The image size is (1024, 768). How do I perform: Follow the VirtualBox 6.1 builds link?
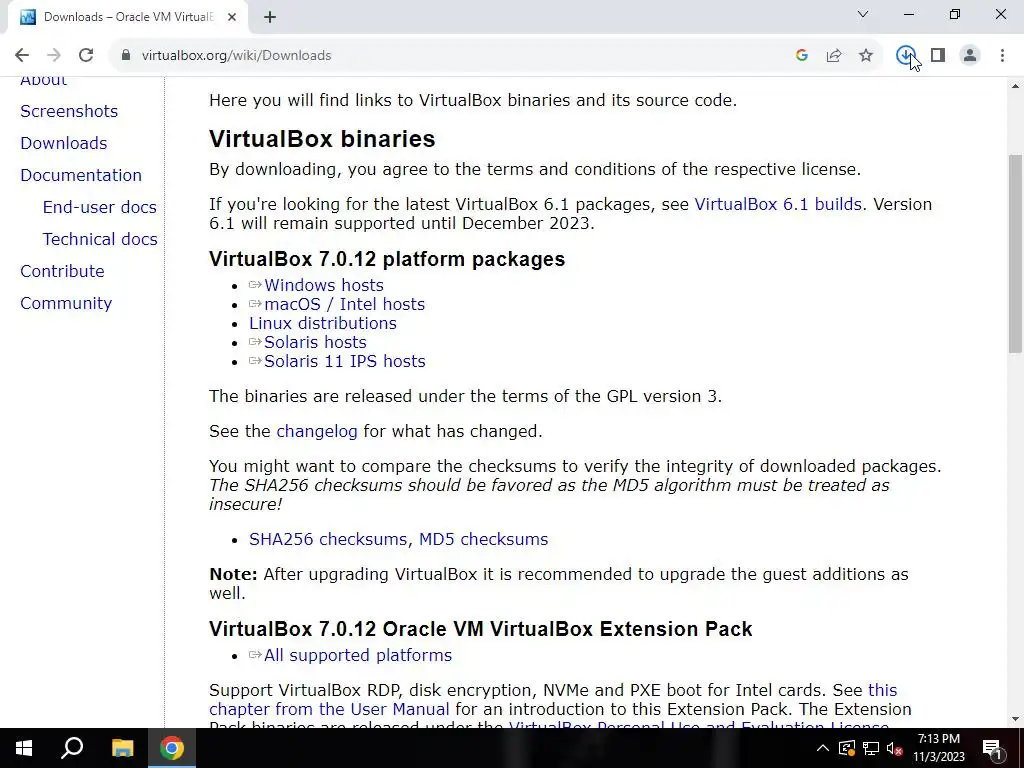point(778,204)
